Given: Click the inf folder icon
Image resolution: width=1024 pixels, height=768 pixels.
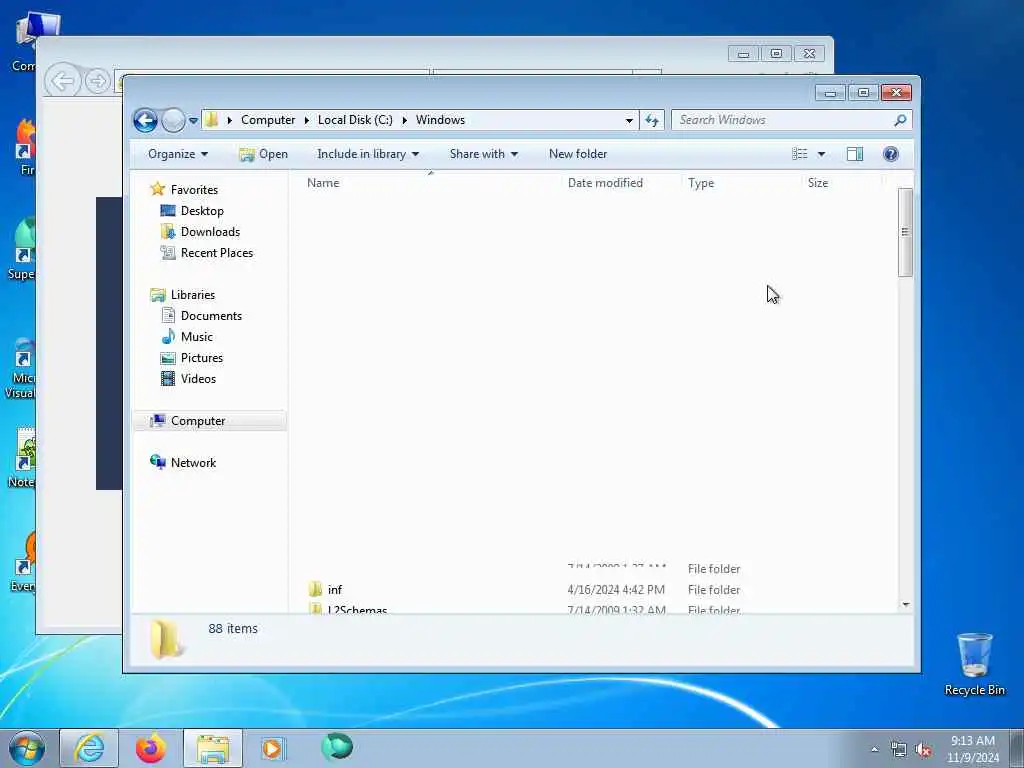Looking at the screenshot, I should click(x=315, y=590).
